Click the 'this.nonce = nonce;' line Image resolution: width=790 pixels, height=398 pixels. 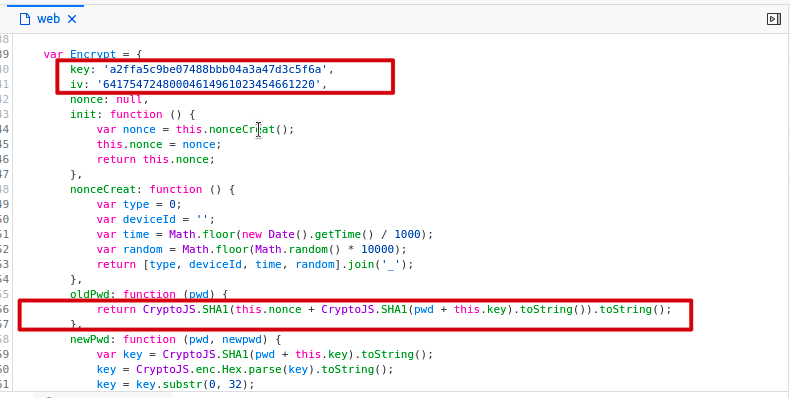pos(159,145)
